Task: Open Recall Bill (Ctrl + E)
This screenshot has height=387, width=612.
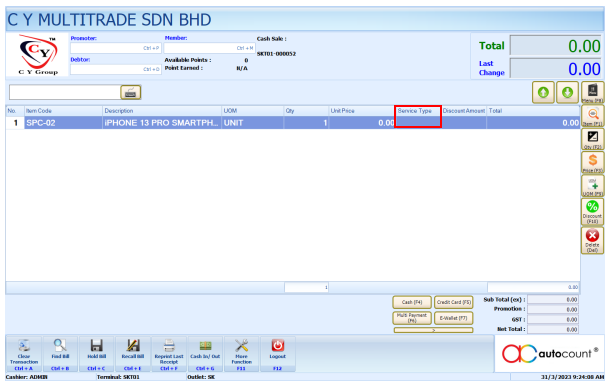Action: [x=133, y=354]
